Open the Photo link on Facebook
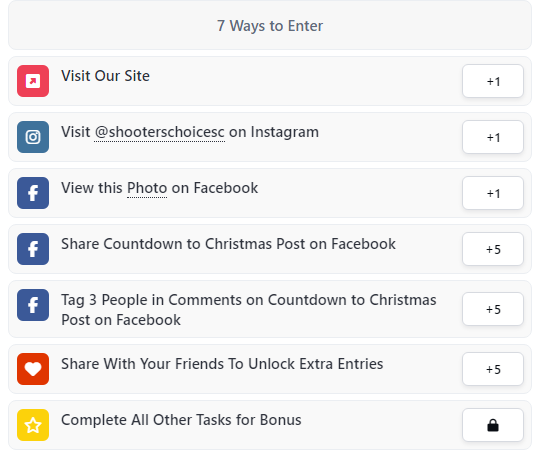Viewport: 540px width, 456px height. (x=147, y=188)
